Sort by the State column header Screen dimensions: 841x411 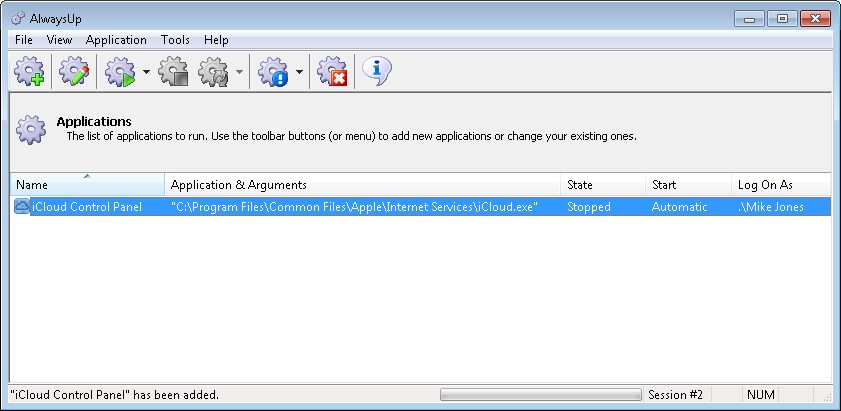(603, 185)
